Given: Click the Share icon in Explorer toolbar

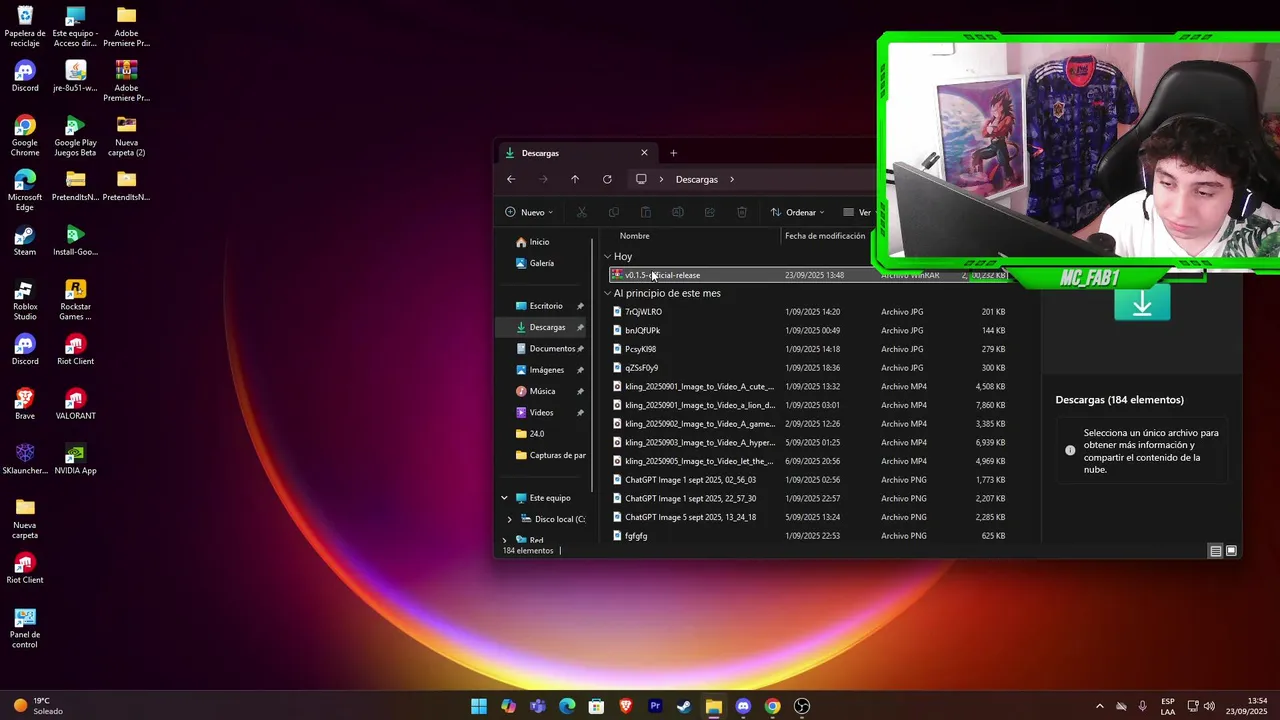Looking at the screenshot, I should [710, 212].
